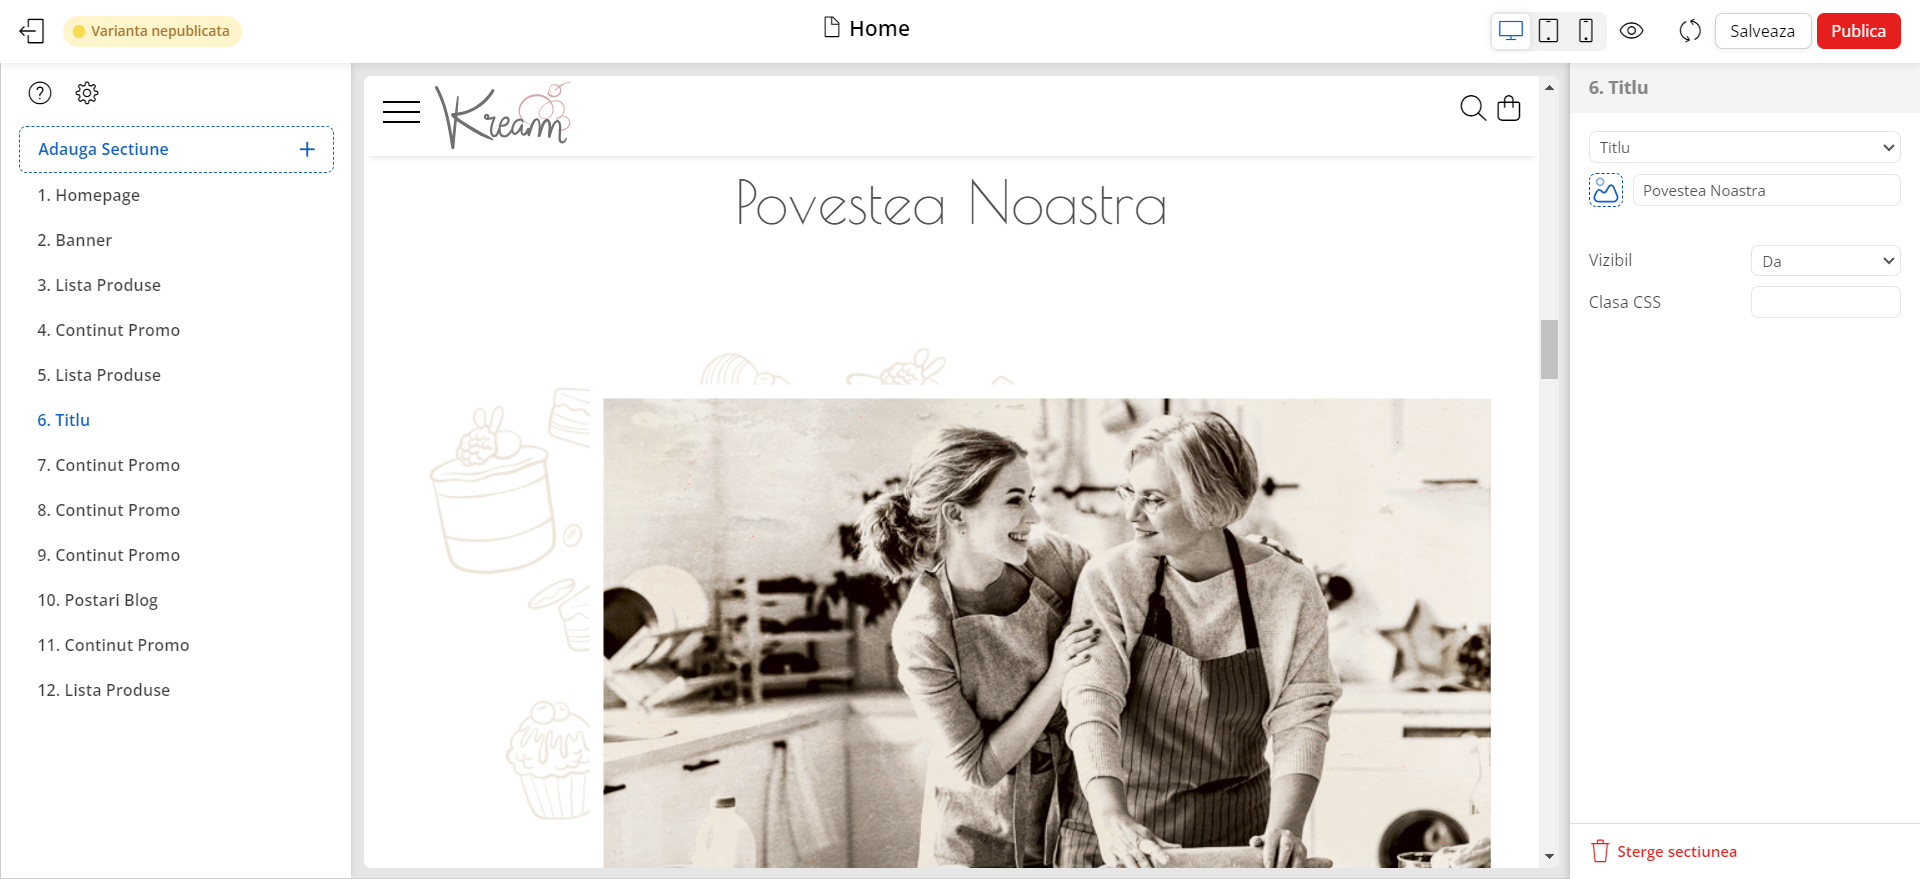1920x879 pixels.
Task: Switch to mobile preview mode
Action: 1585,31
